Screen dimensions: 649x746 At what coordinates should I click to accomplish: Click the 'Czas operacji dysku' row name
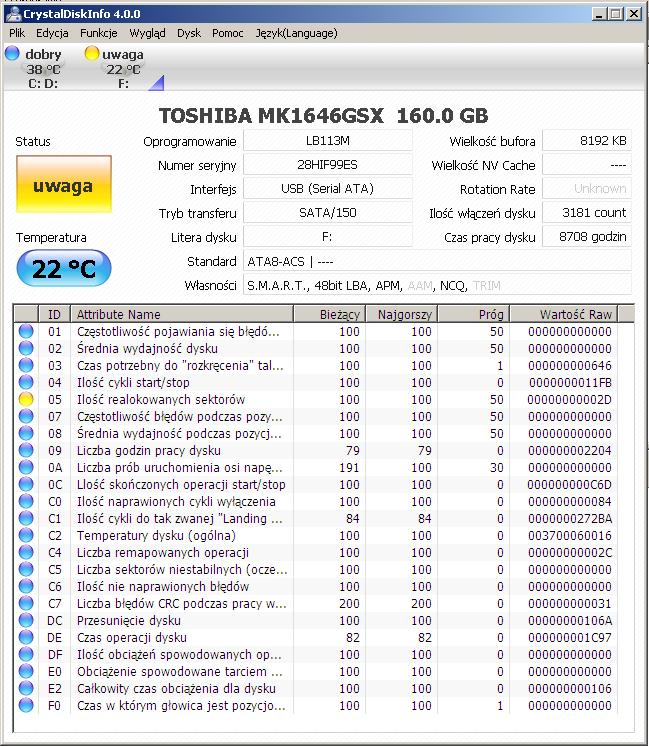click(x=132, y=638)
